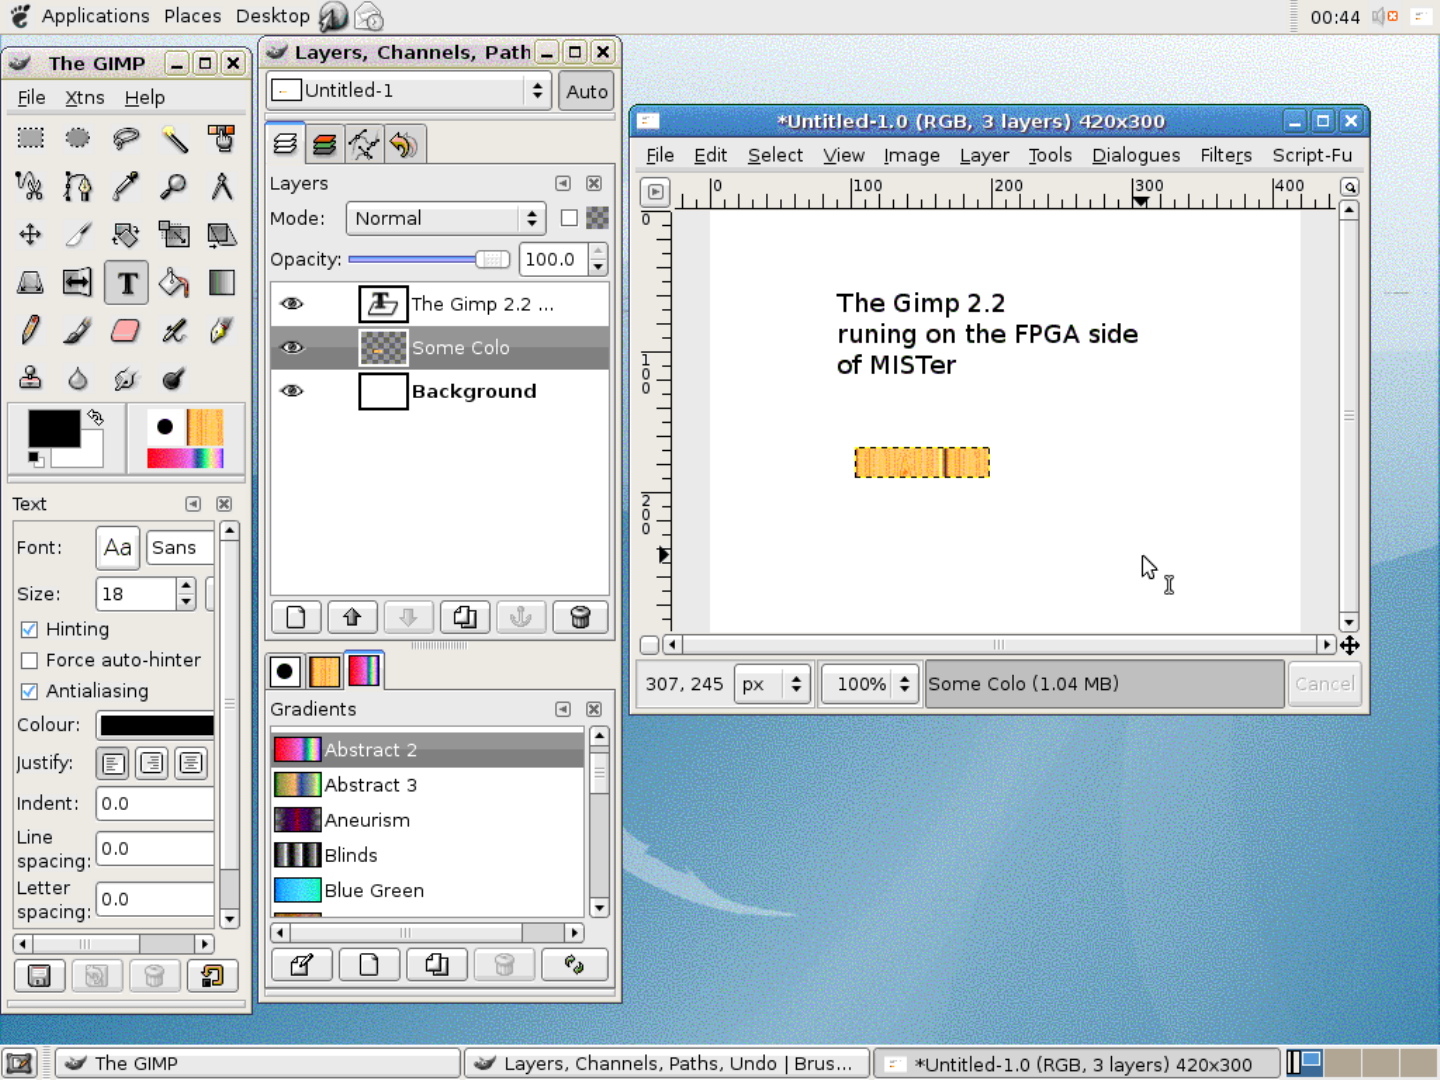Select the Rectangle Select tool

click(30, 138)
